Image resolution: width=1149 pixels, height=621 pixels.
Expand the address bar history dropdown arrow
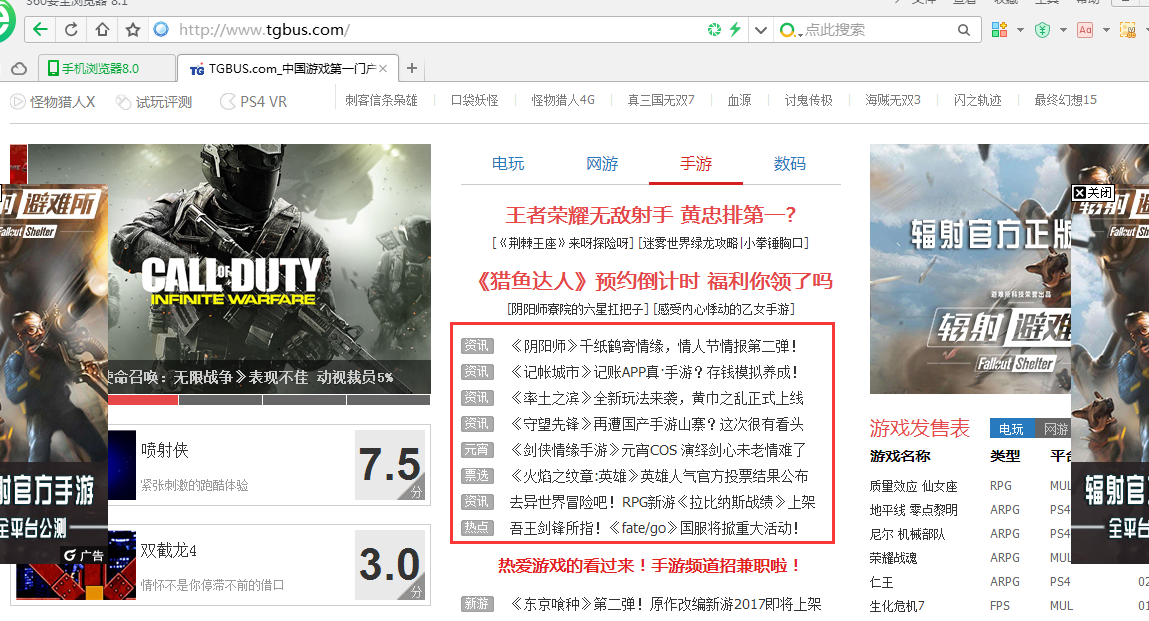pos(761,30)
